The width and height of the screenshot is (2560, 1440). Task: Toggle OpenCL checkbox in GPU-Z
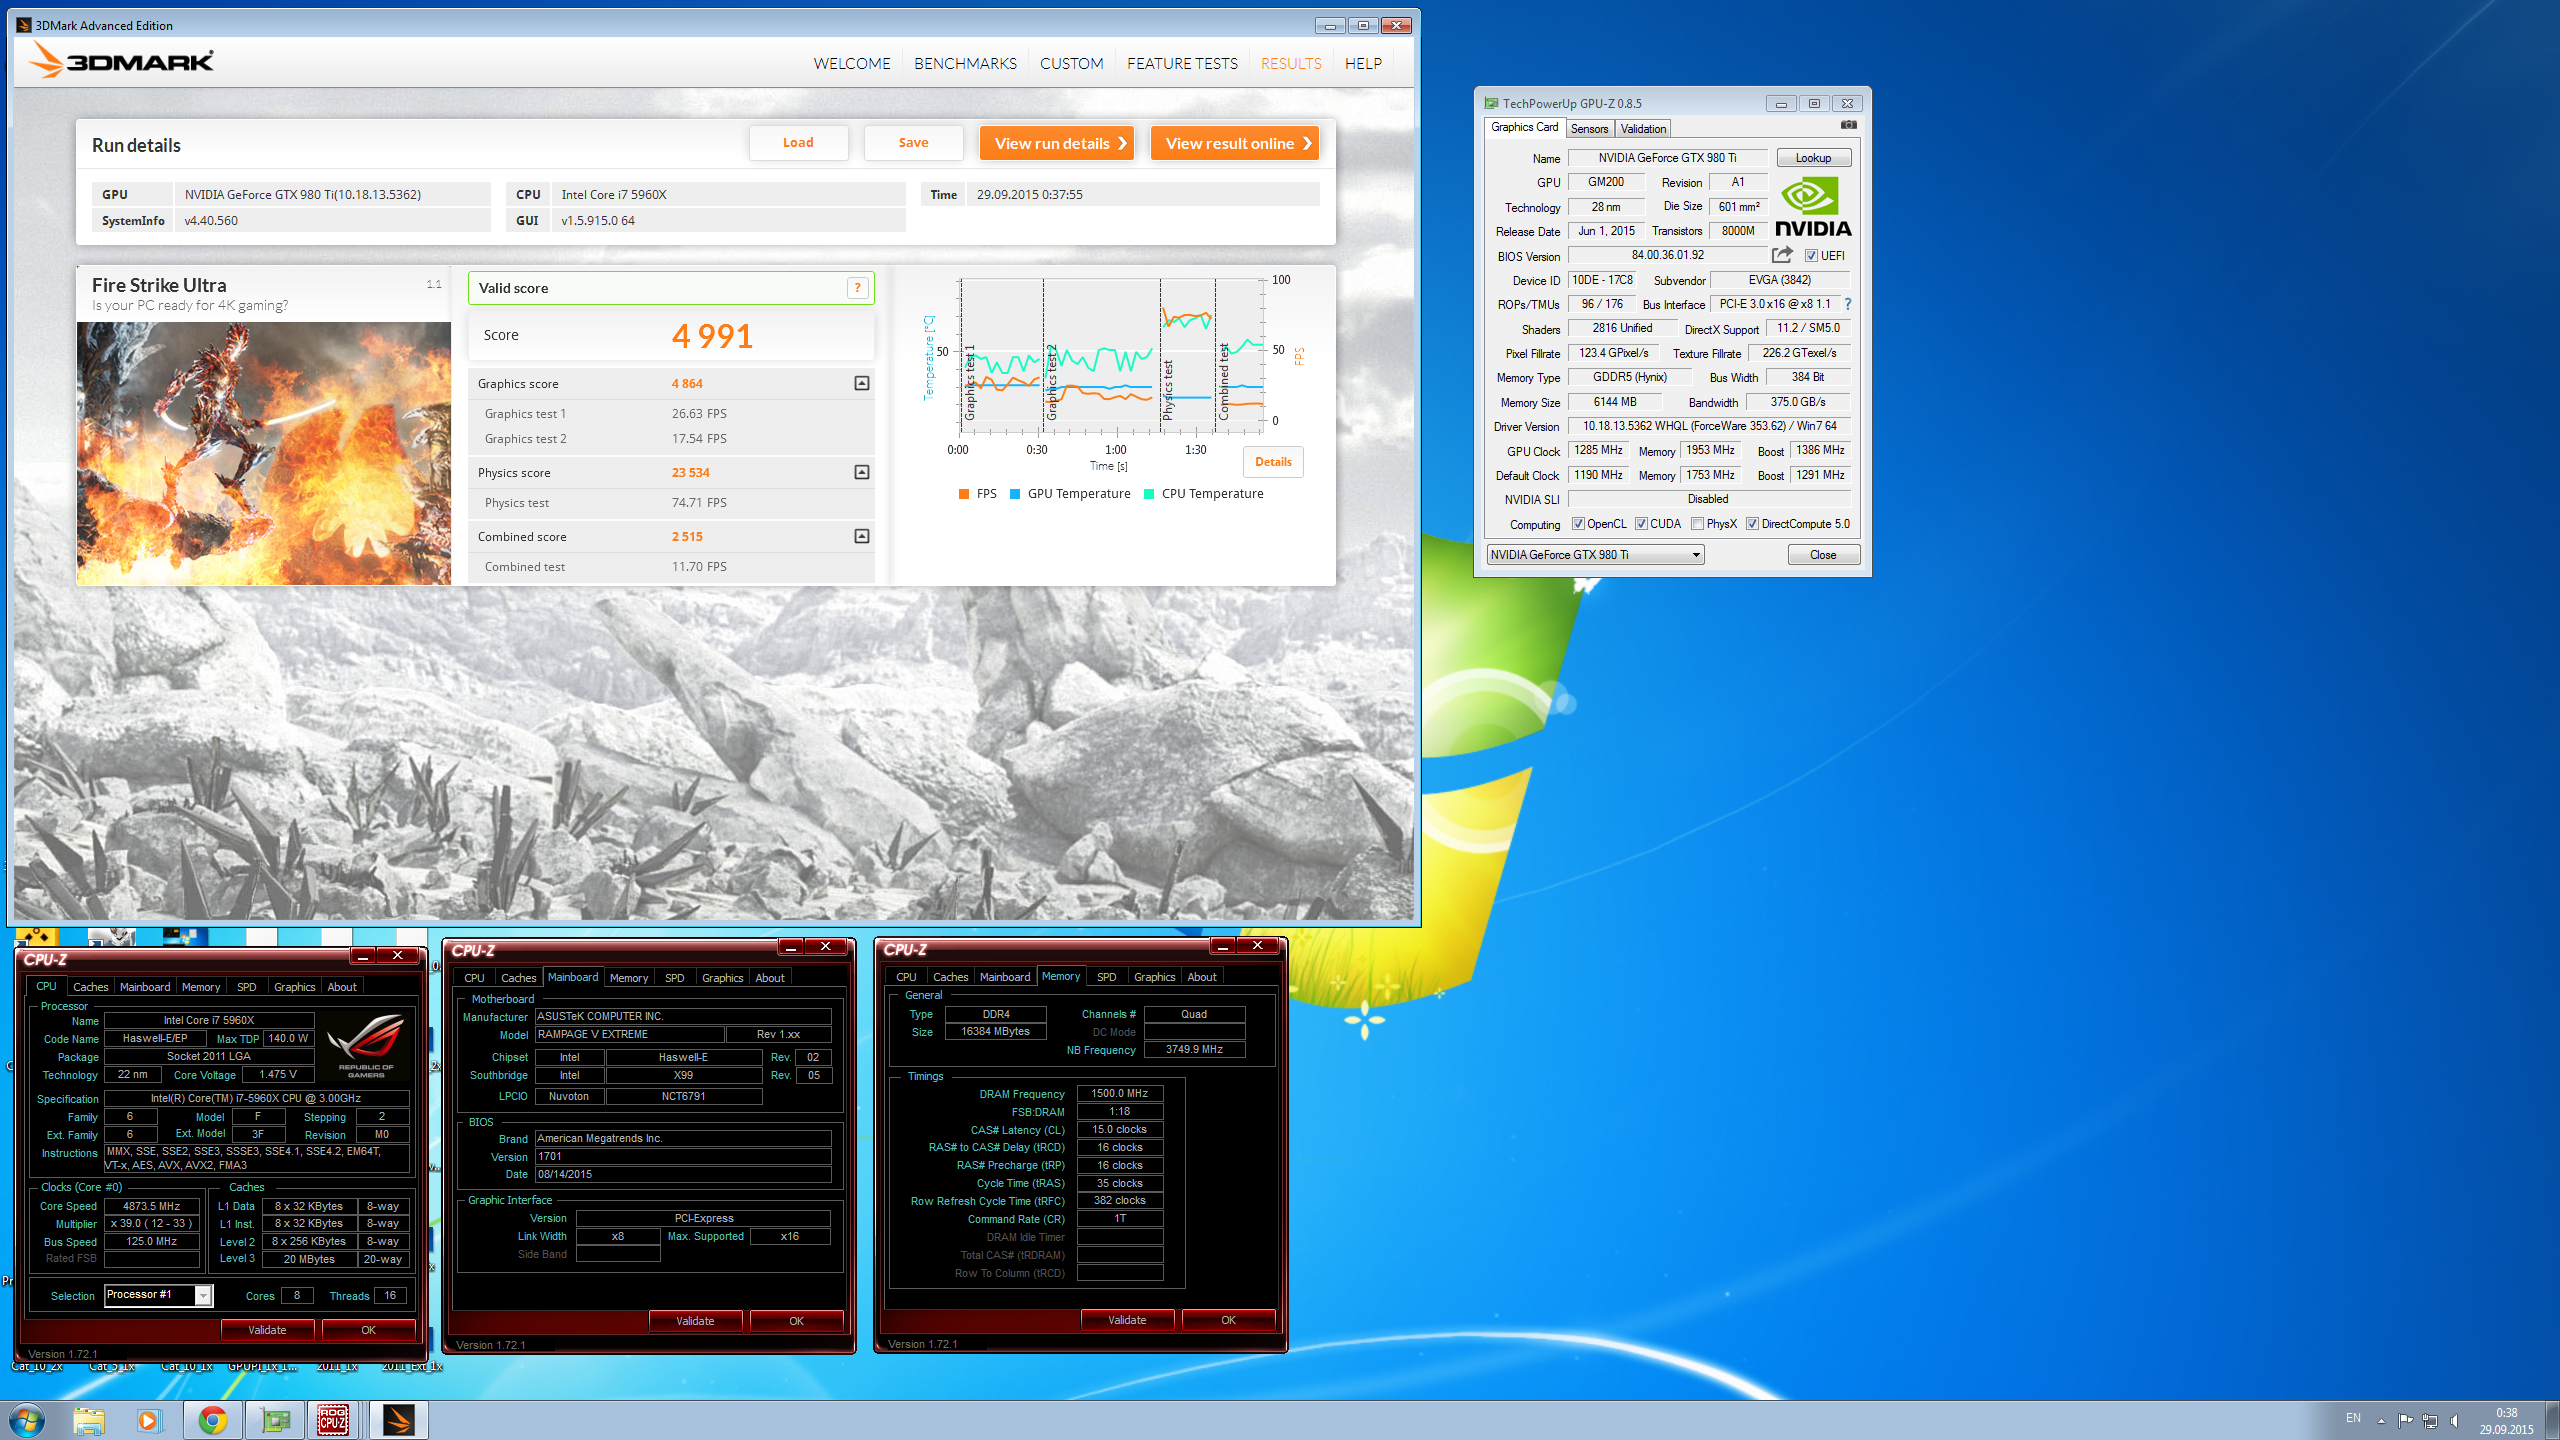click(x=1578, y=524)
